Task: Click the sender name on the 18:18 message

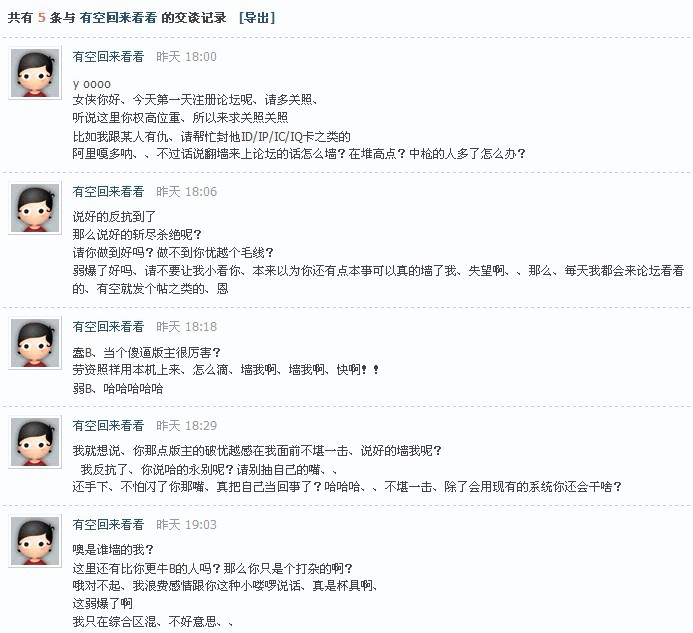Action: point(108,326)
